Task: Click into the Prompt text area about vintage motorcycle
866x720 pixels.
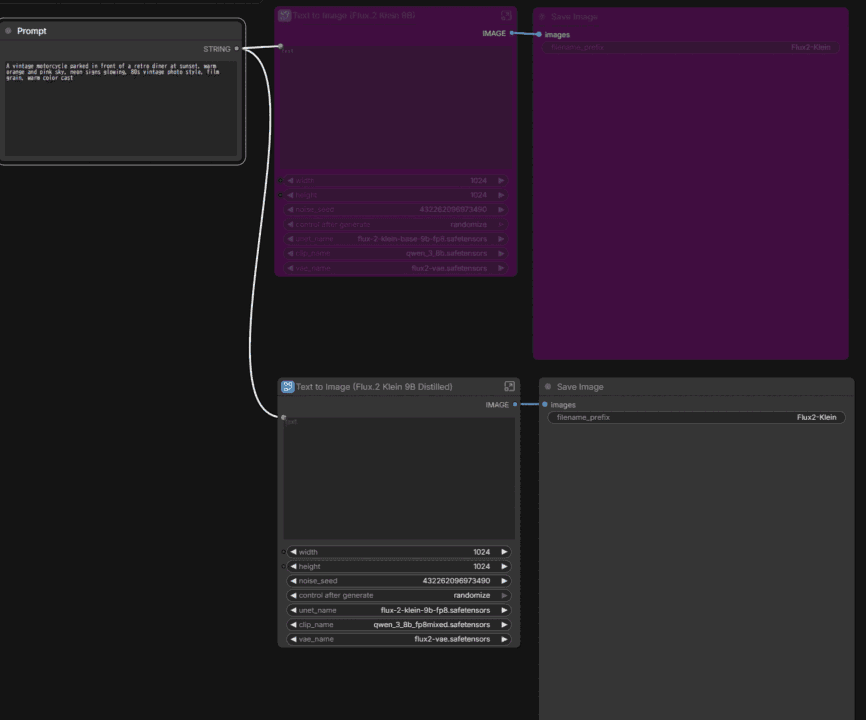Action: [121, 108]
